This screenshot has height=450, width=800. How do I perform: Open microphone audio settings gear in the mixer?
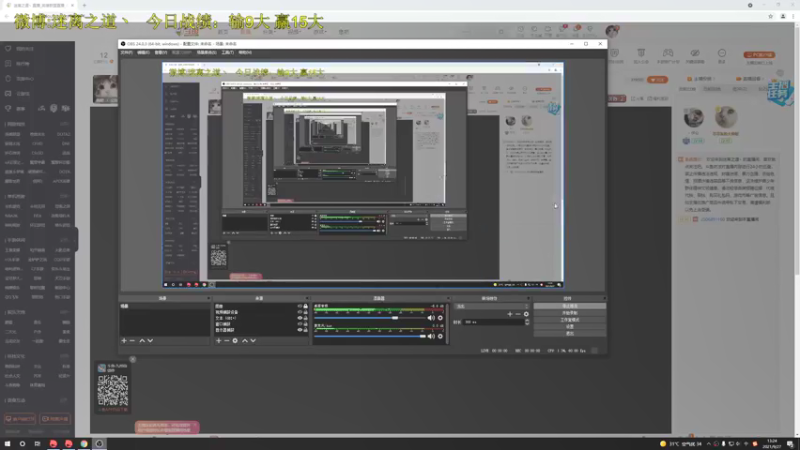point(440,336)
